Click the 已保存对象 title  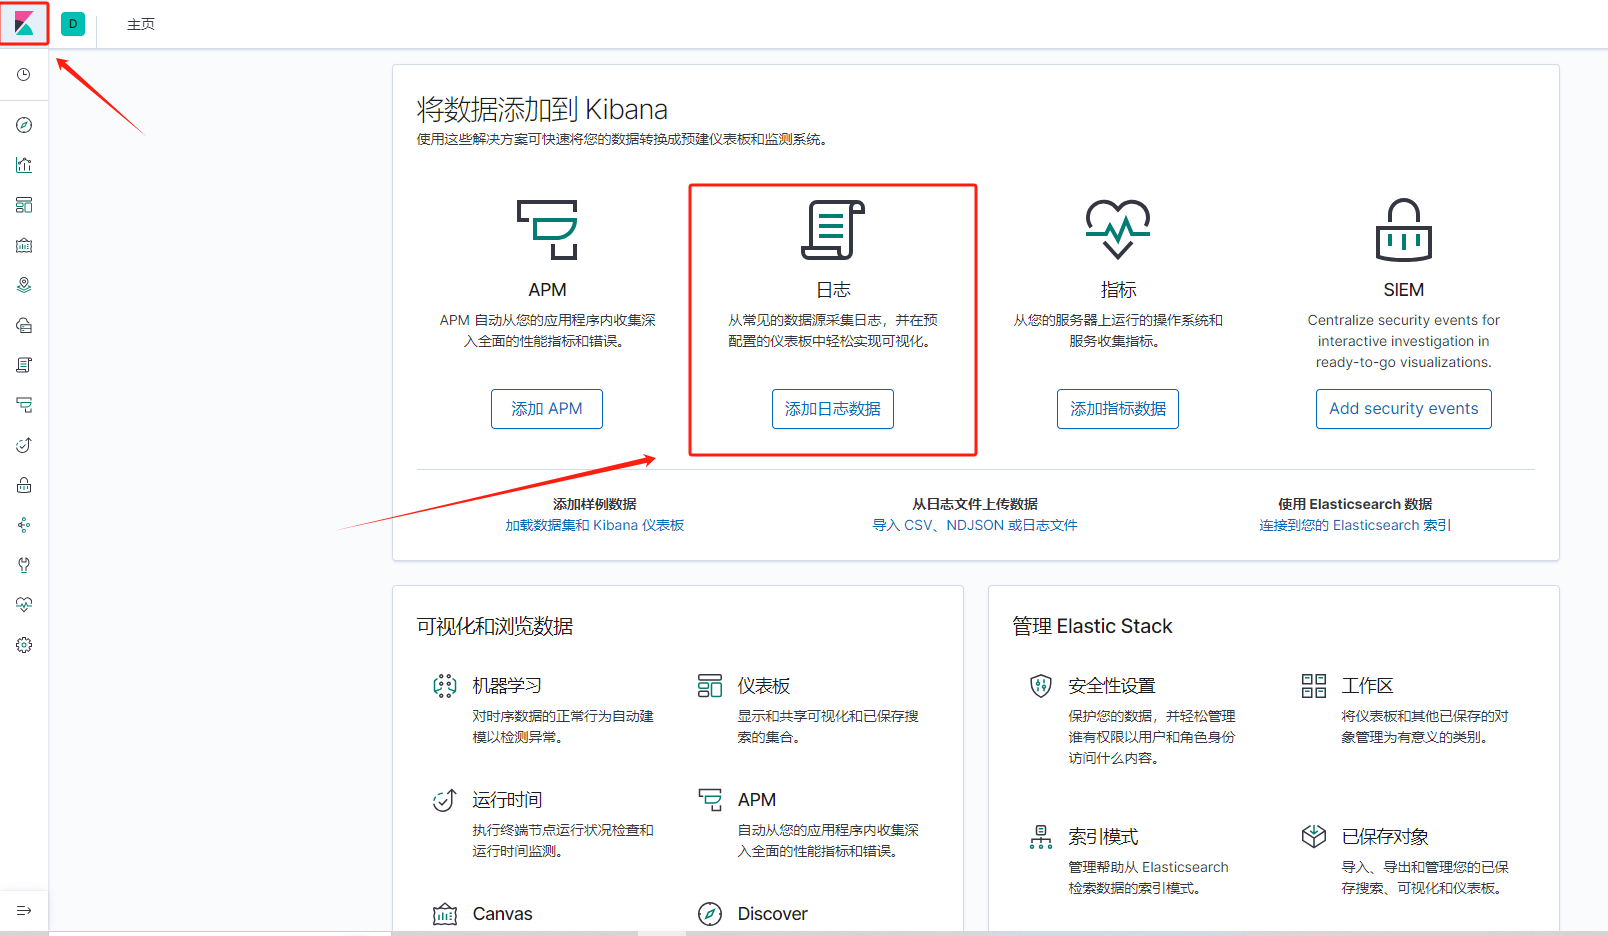tap(1385, 837)
